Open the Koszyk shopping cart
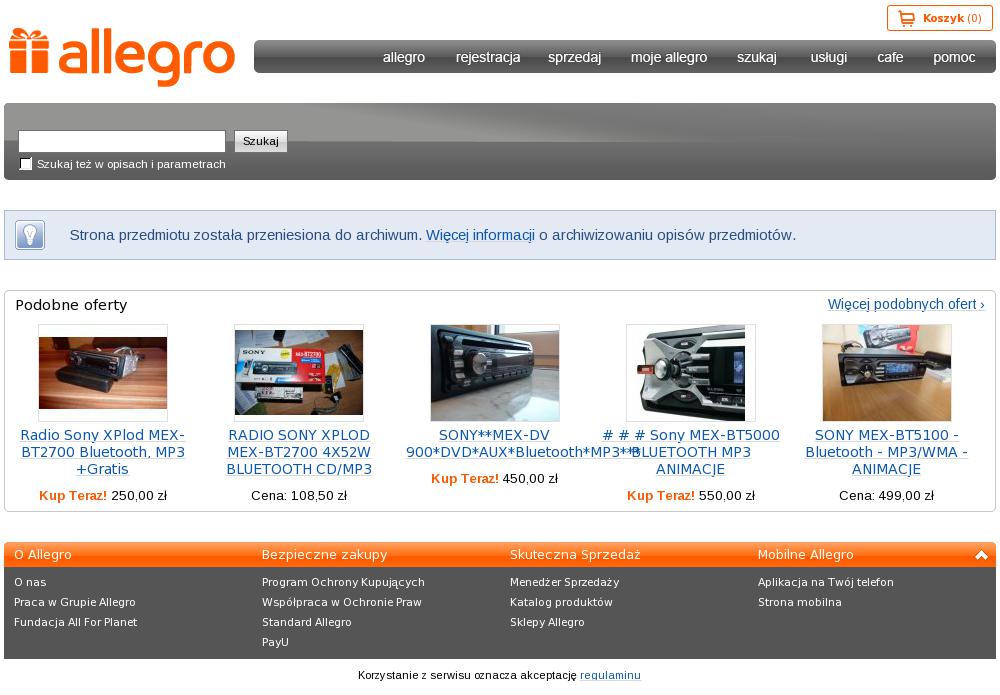 click(x=939, y=18)
